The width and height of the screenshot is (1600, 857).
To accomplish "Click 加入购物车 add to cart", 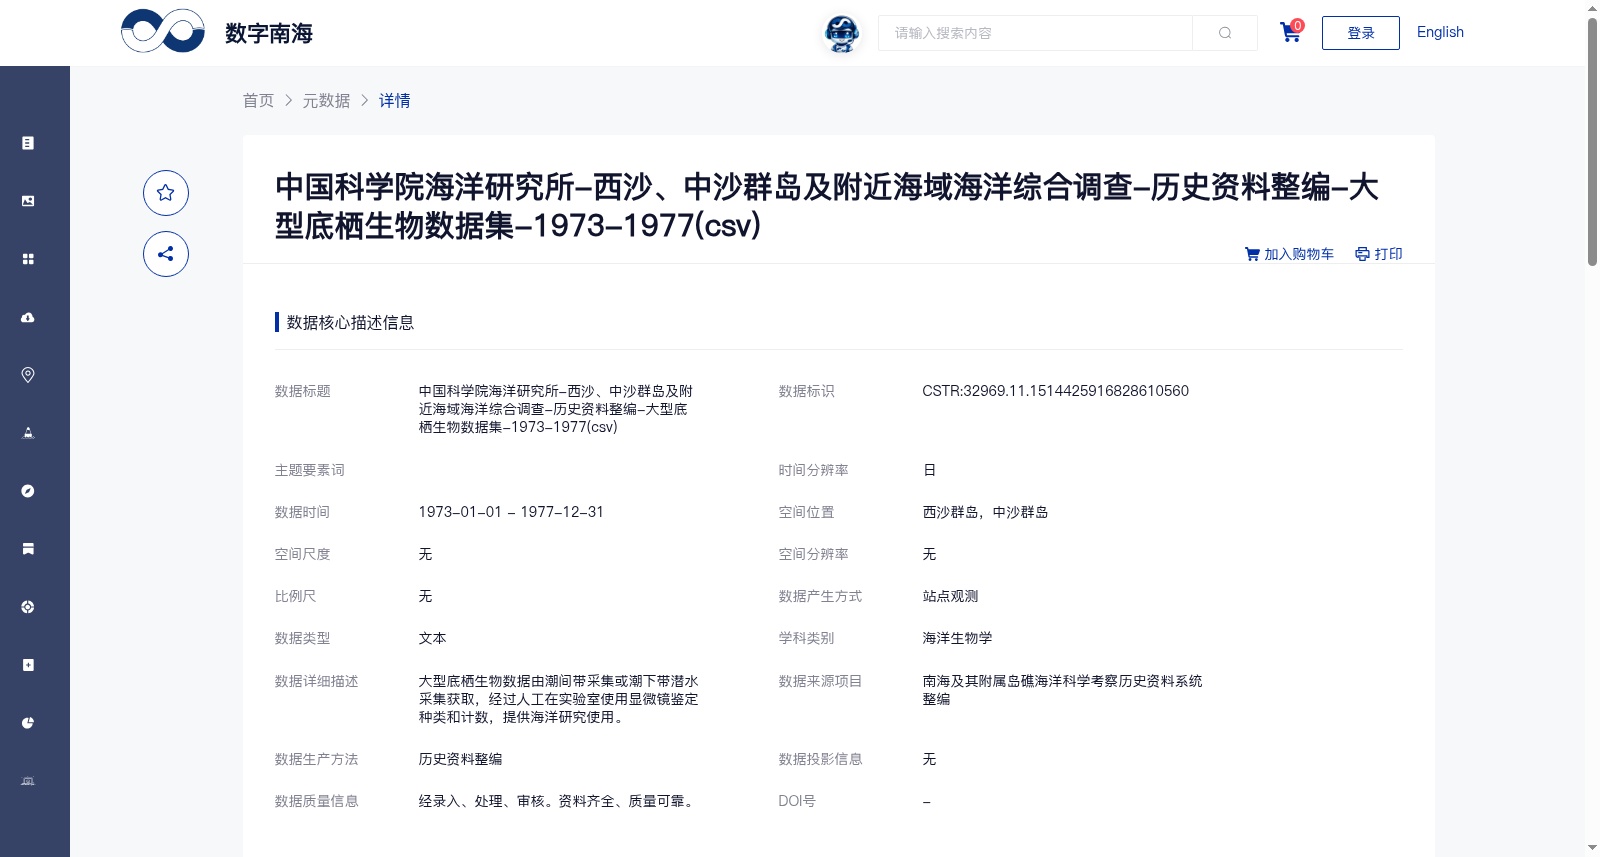I will coord(1290,254).
